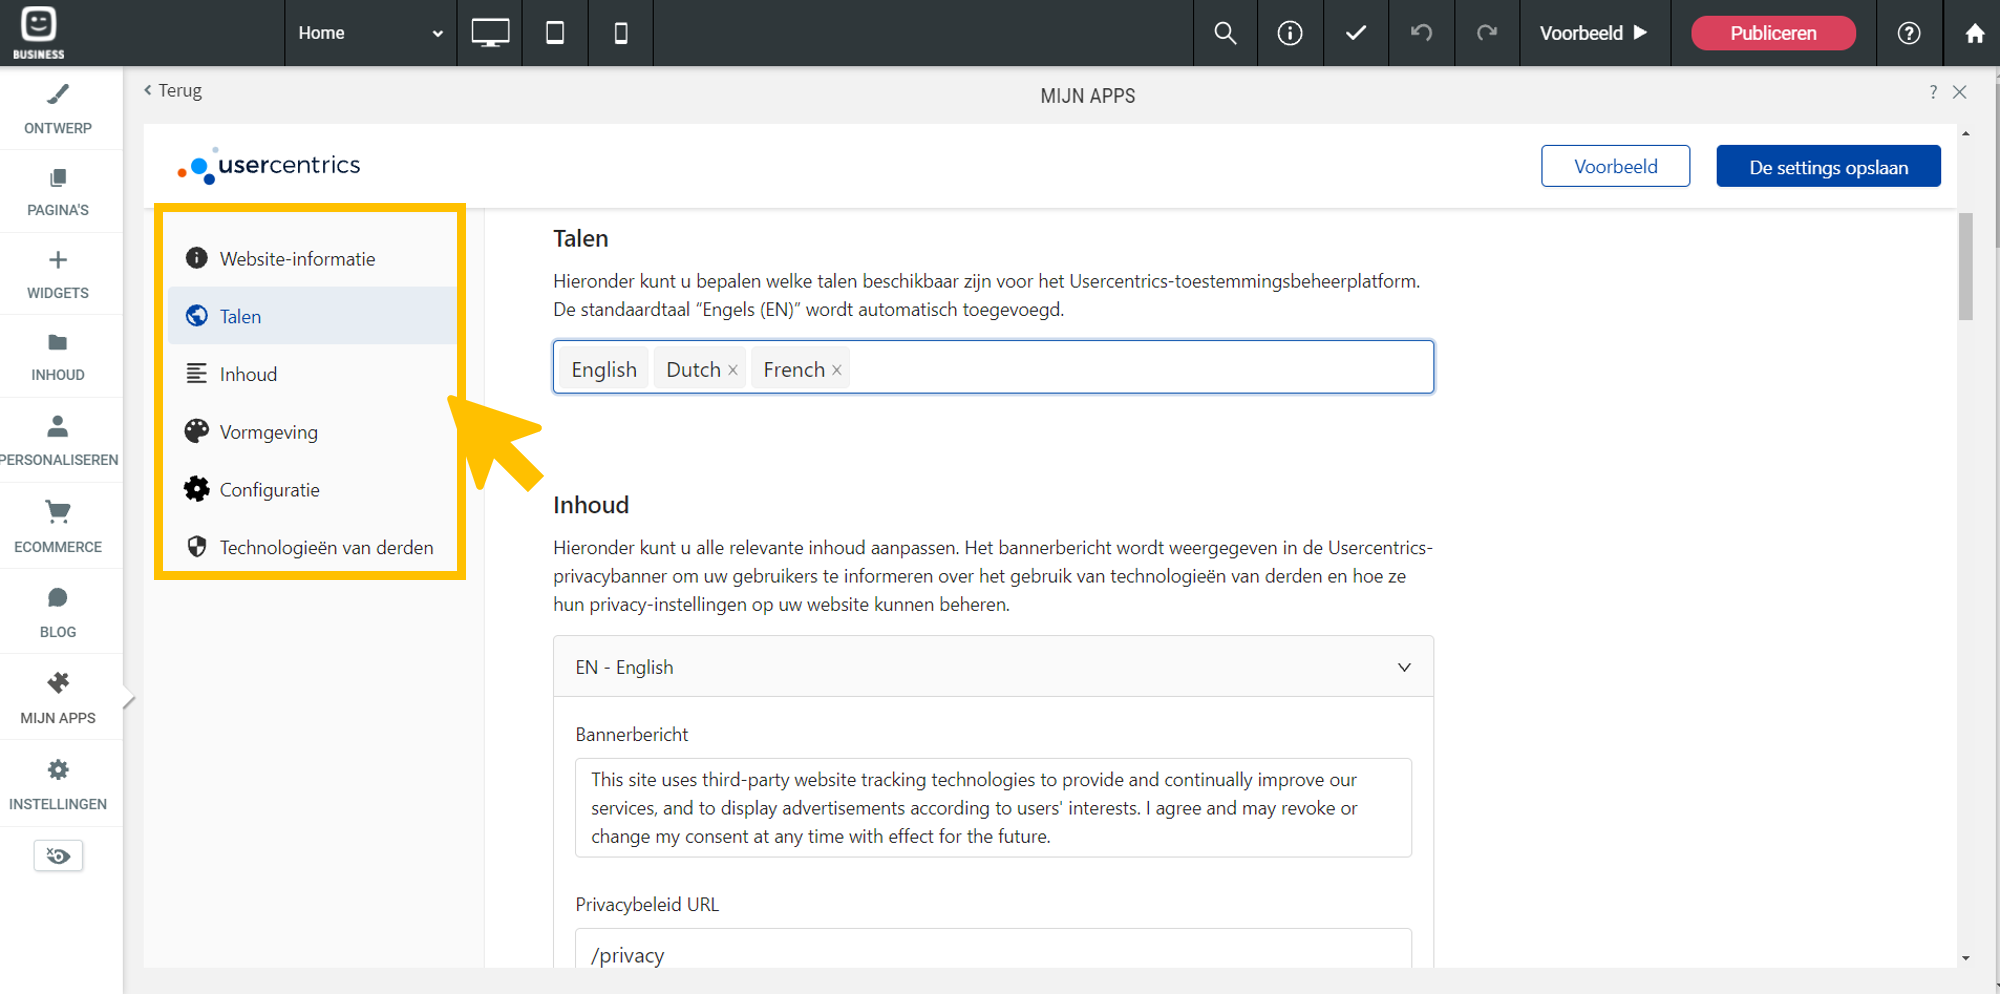
Task: Click the undo arrow icon
Action: click(x=1421, y=33)
